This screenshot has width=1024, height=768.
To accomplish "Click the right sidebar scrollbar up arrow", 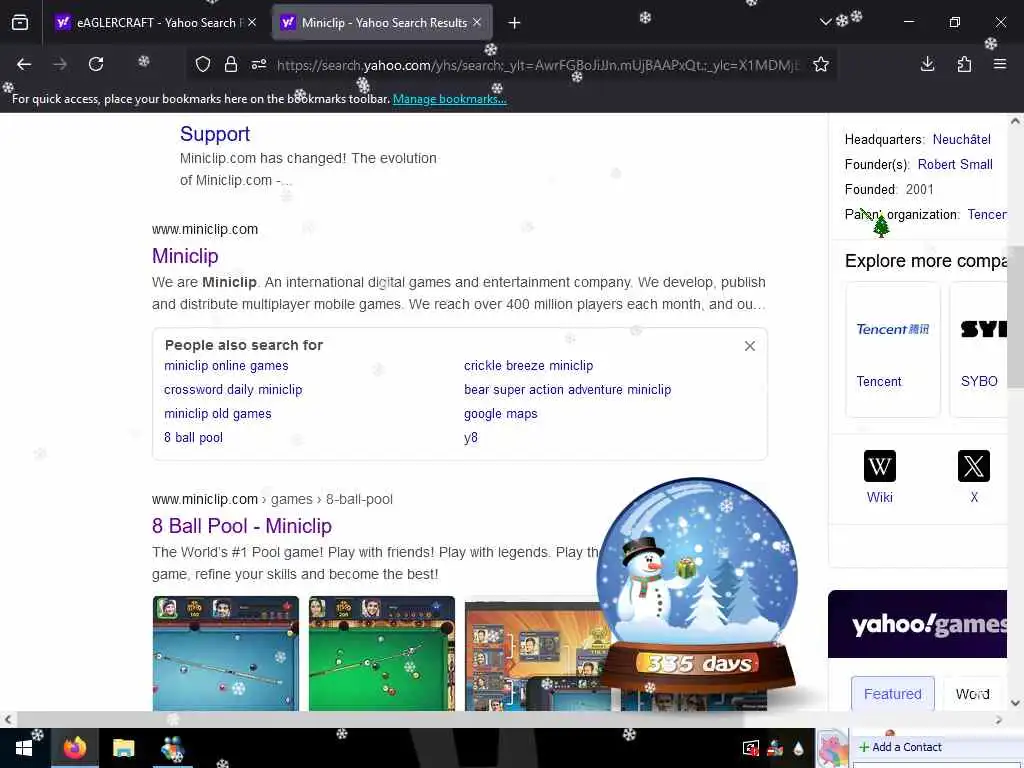I will pyautogui.click(x=1015, y=121).
